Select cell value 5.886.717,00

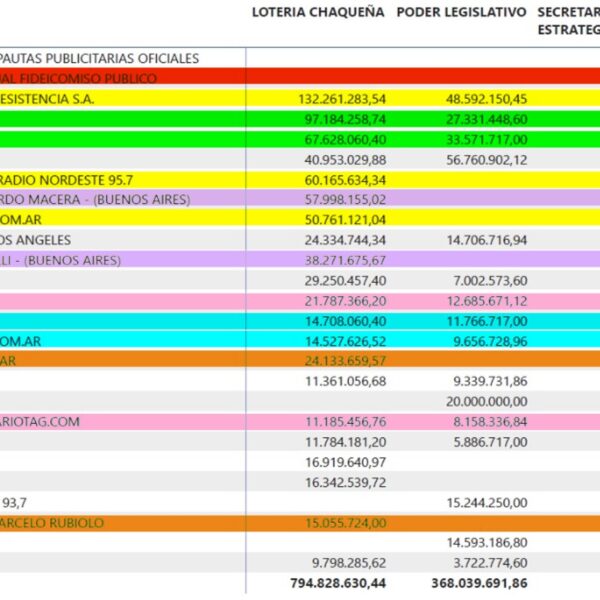490,442
